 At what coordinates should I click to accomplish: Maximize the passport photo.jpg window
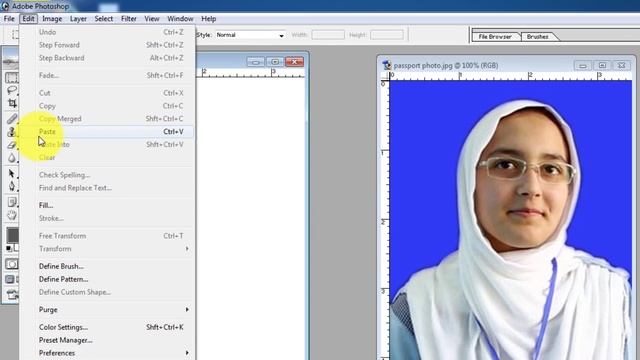point(602,66)
